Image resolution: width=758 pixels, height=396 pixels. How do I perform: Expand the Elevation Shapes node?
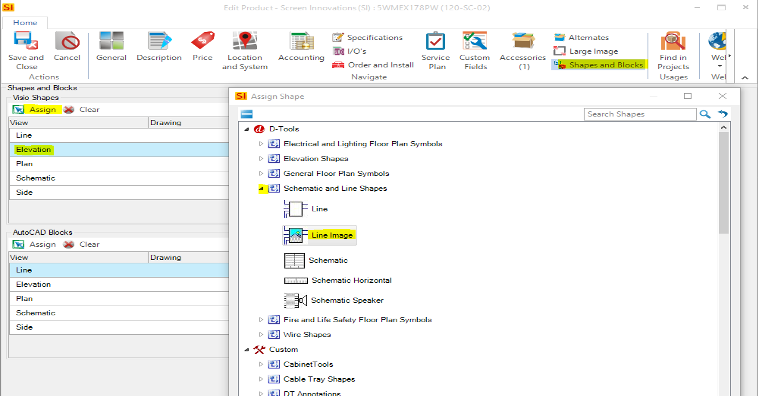pos(261,159)
